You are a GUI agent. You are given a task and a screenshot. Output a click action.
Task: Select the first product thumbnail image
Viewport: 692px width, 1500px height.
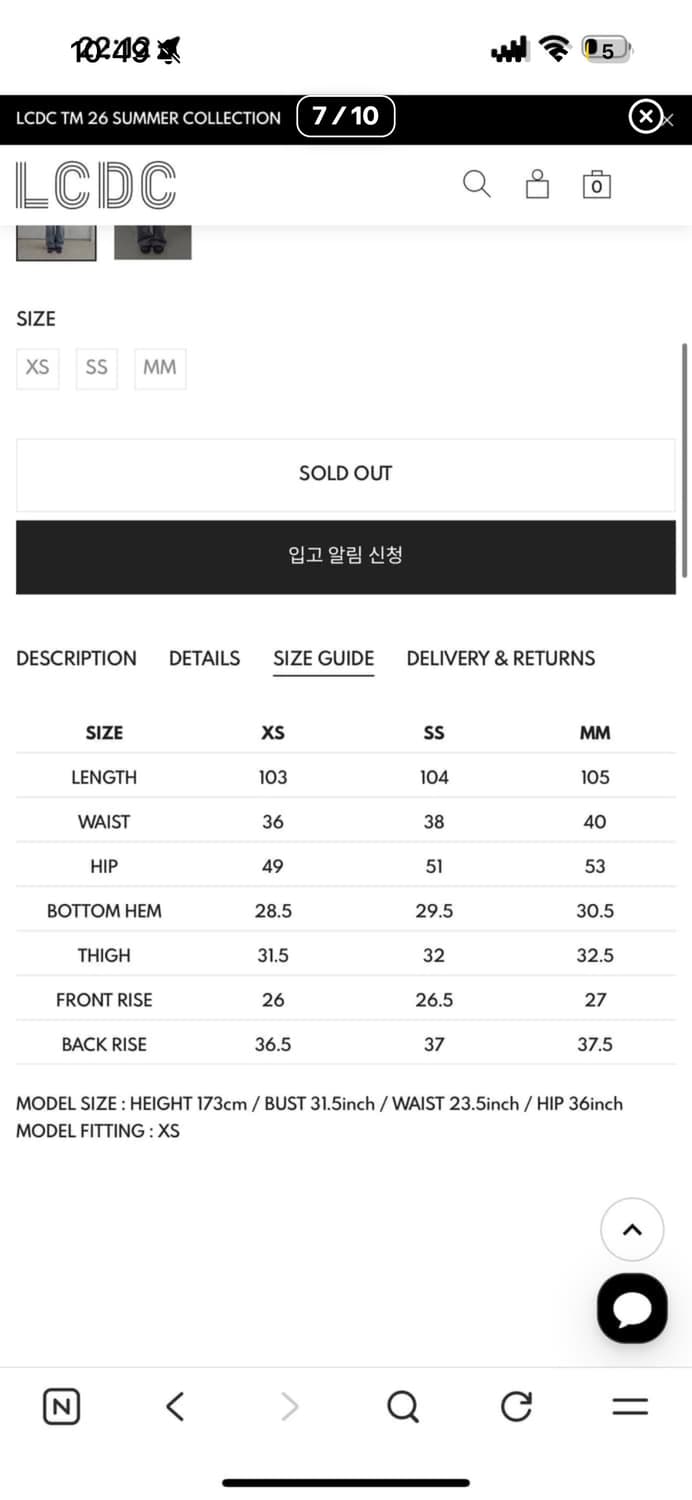pos(56,243)
